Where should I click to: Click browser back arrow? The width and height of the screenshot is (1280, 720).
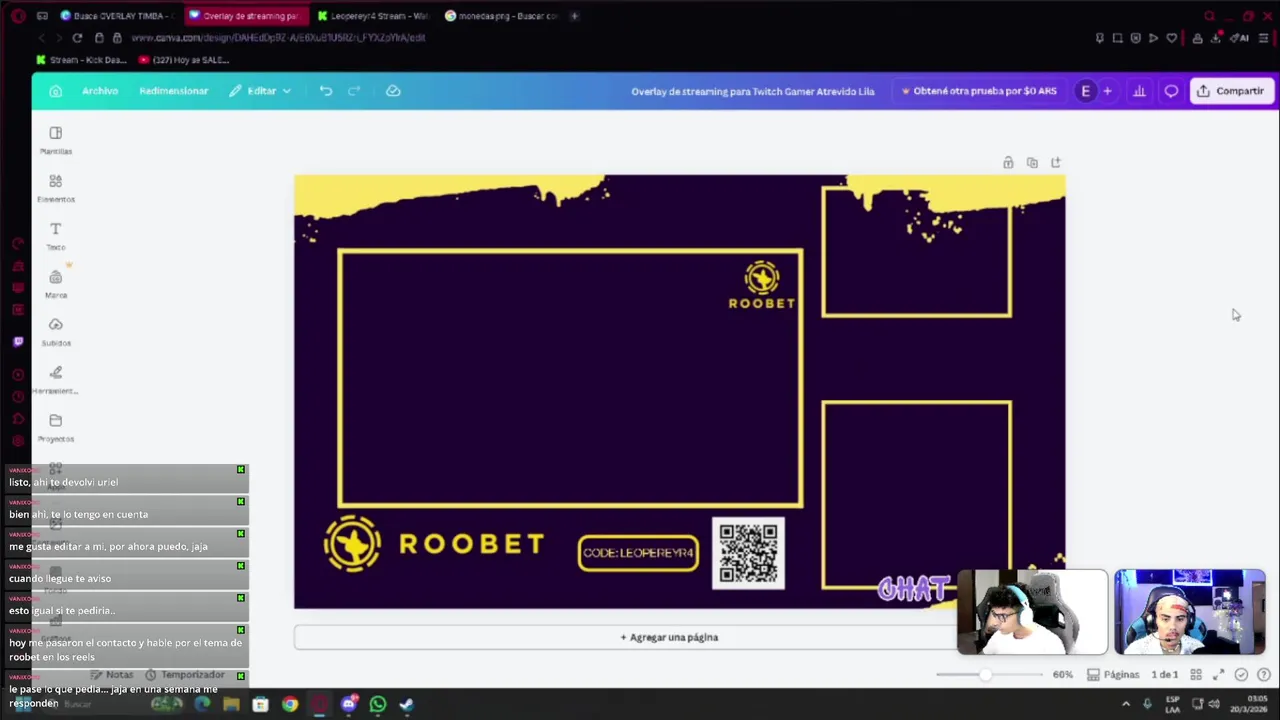[41, 38]
